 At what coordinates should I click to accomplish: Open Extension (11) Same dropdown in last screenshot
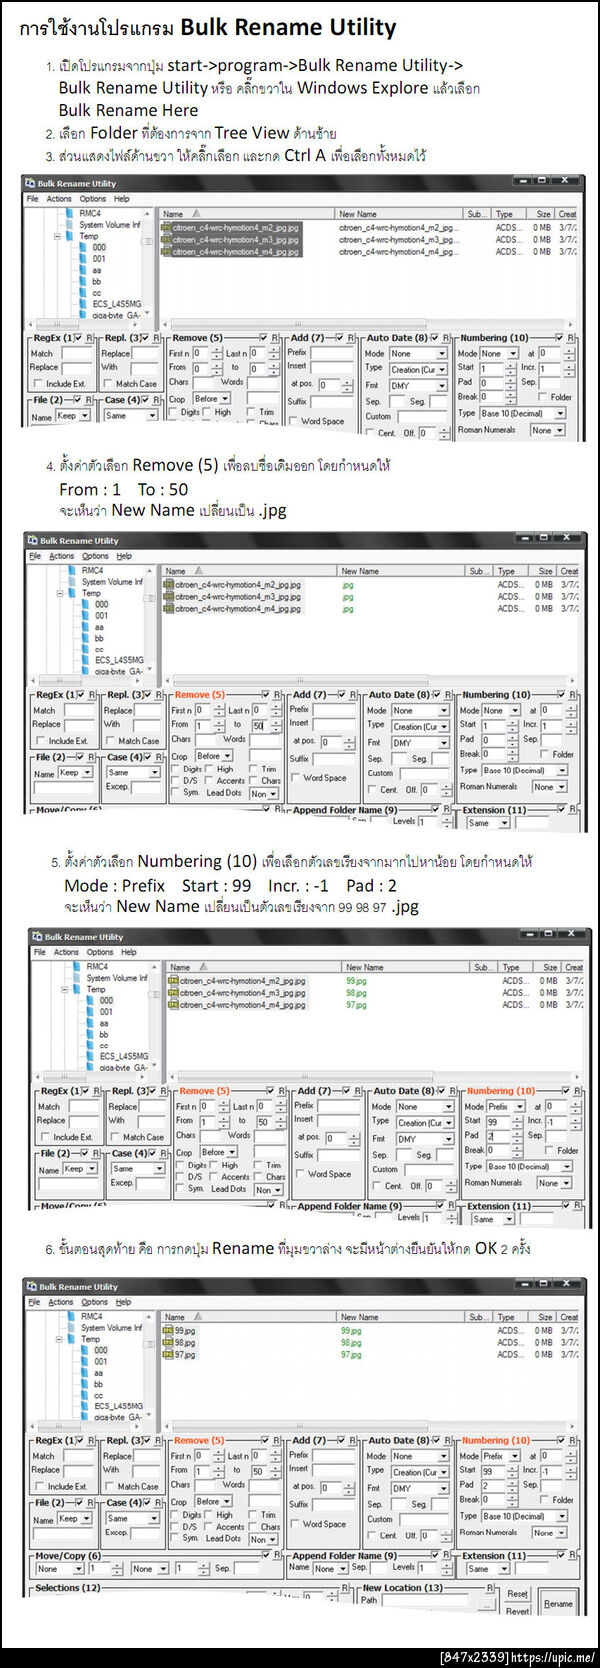point(487,1569)
